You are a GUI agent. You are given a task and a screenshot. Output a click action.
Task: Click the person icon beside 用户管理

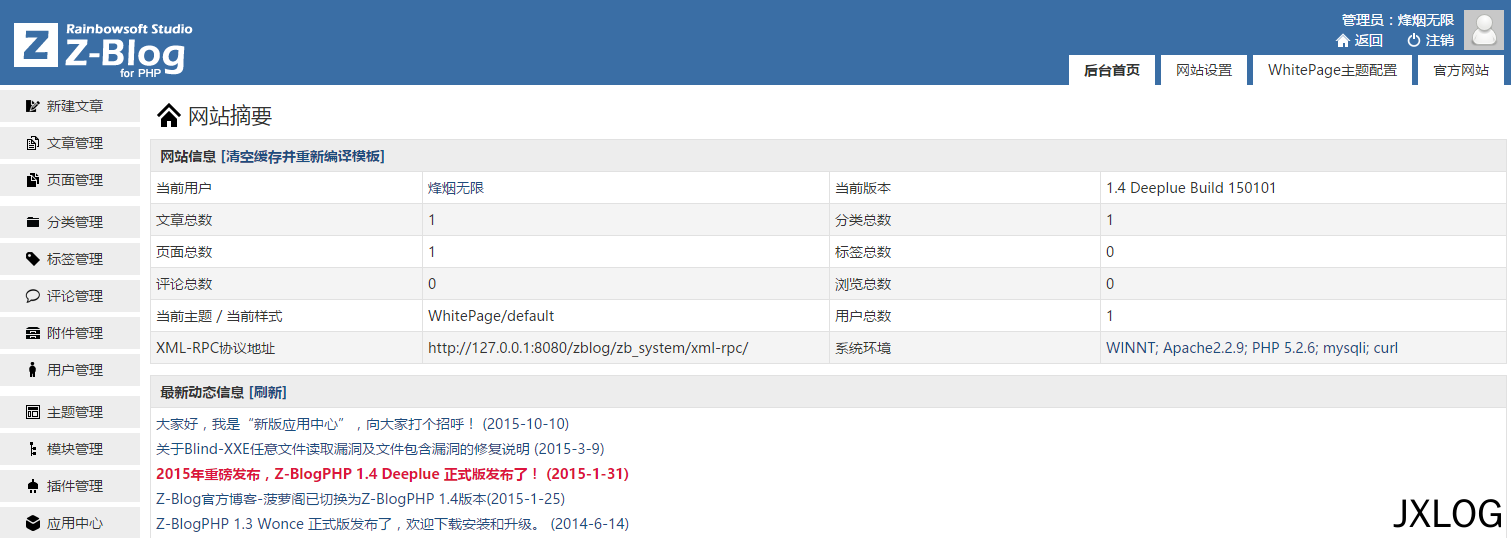pyautogui.click(x=33, y=370)
